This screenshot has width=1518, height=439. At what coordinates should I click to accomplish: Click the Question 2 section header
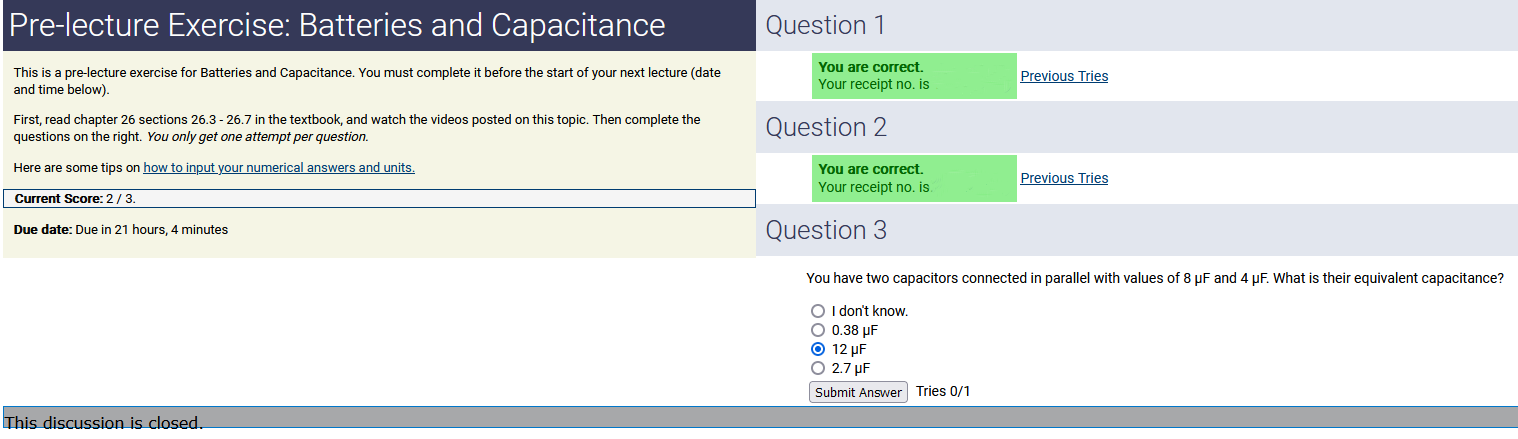826,128
